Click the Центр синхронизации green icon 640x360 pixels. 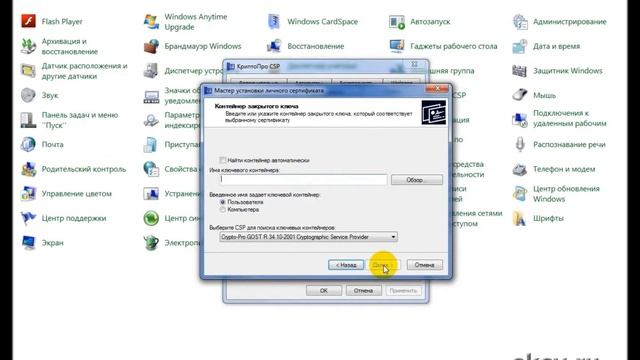click(x=151, y=218)
